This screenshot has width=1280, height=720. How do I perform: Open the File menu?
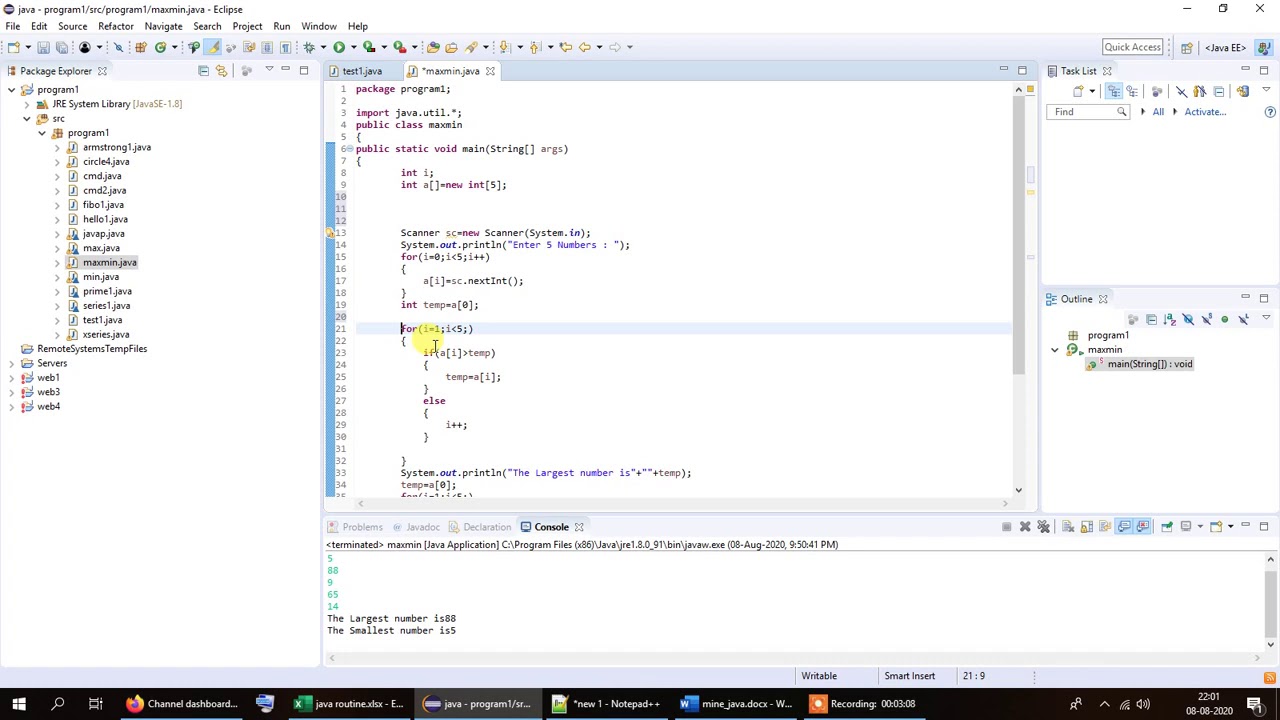13,26
